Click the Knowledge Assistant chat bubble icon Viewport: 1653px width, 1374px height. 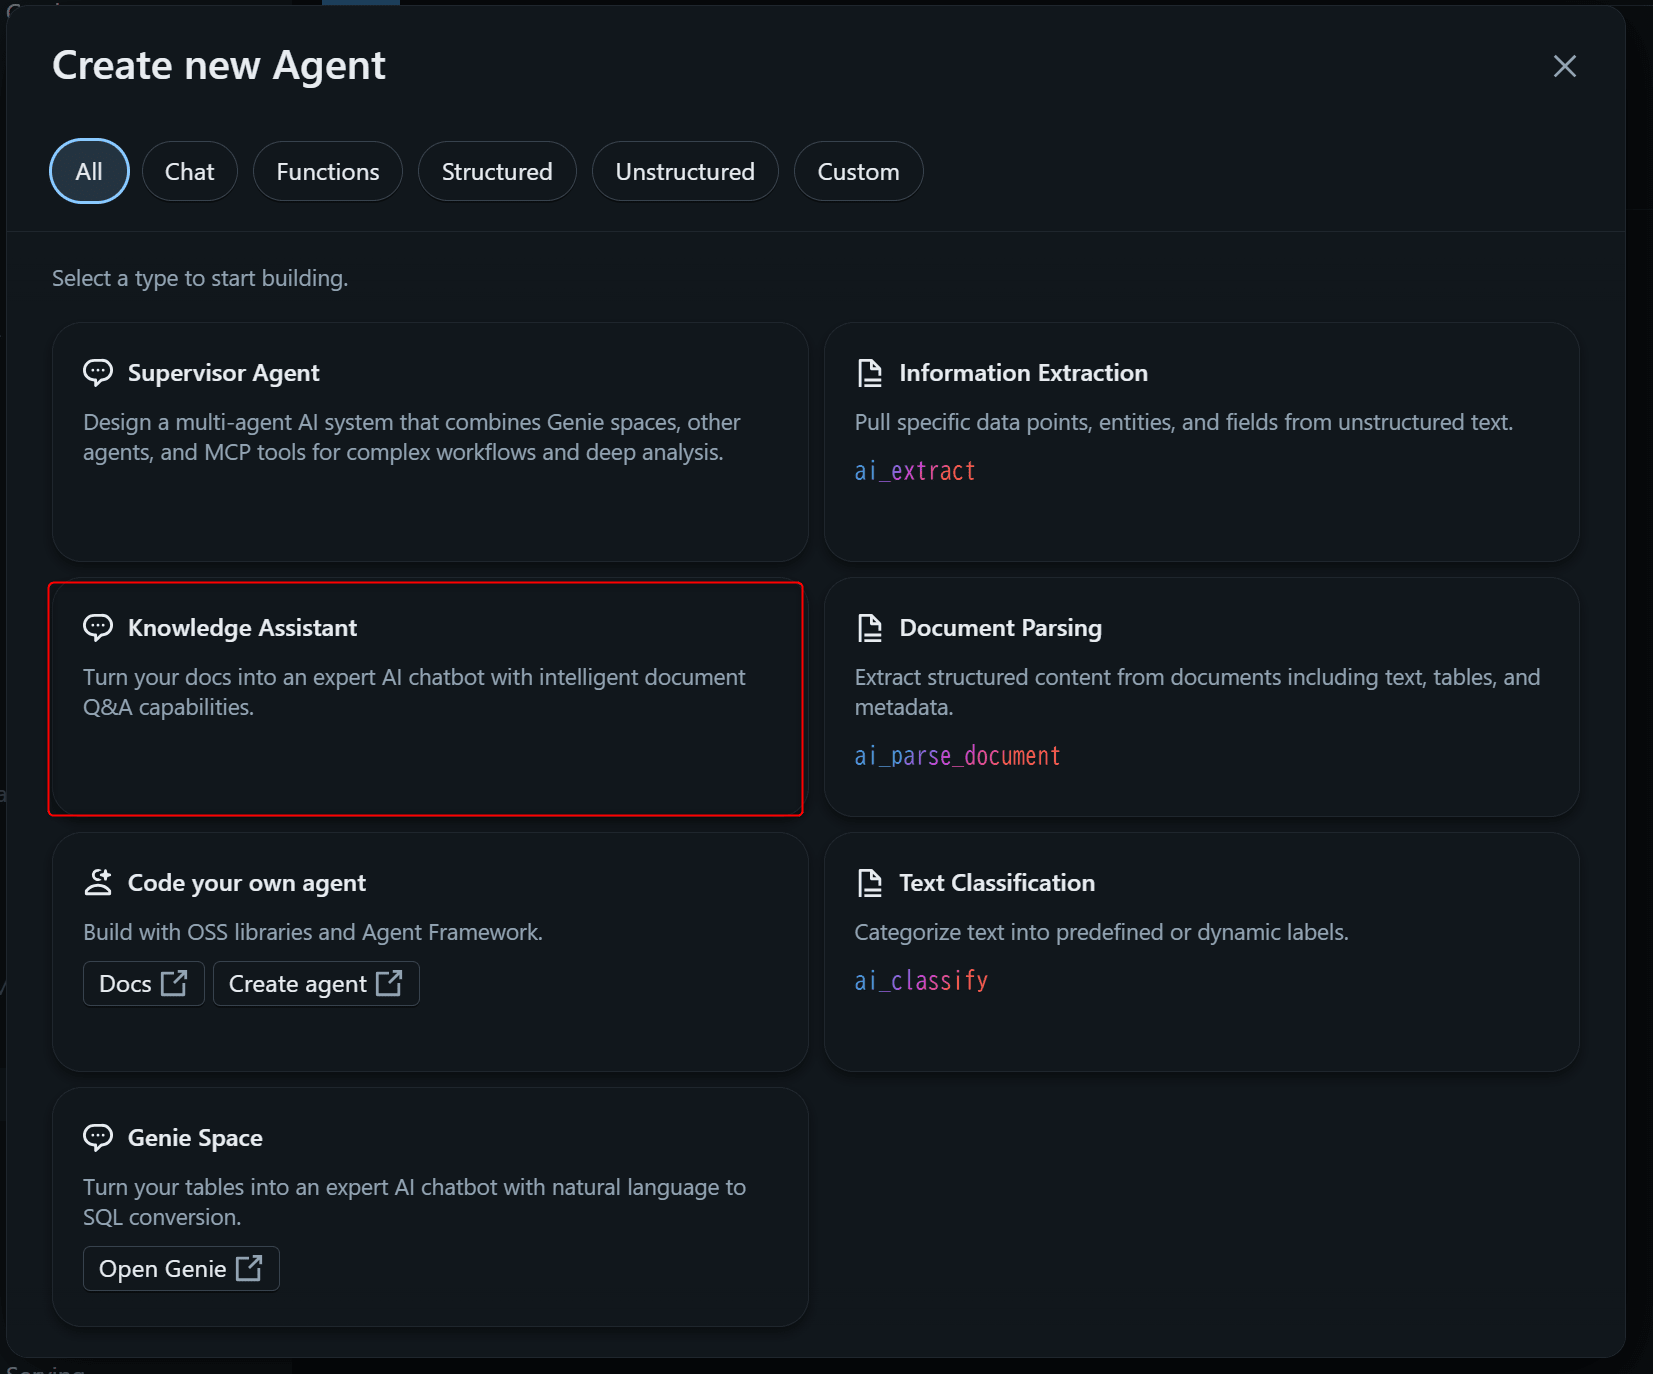pyautogui.click(x=98, y=628)
